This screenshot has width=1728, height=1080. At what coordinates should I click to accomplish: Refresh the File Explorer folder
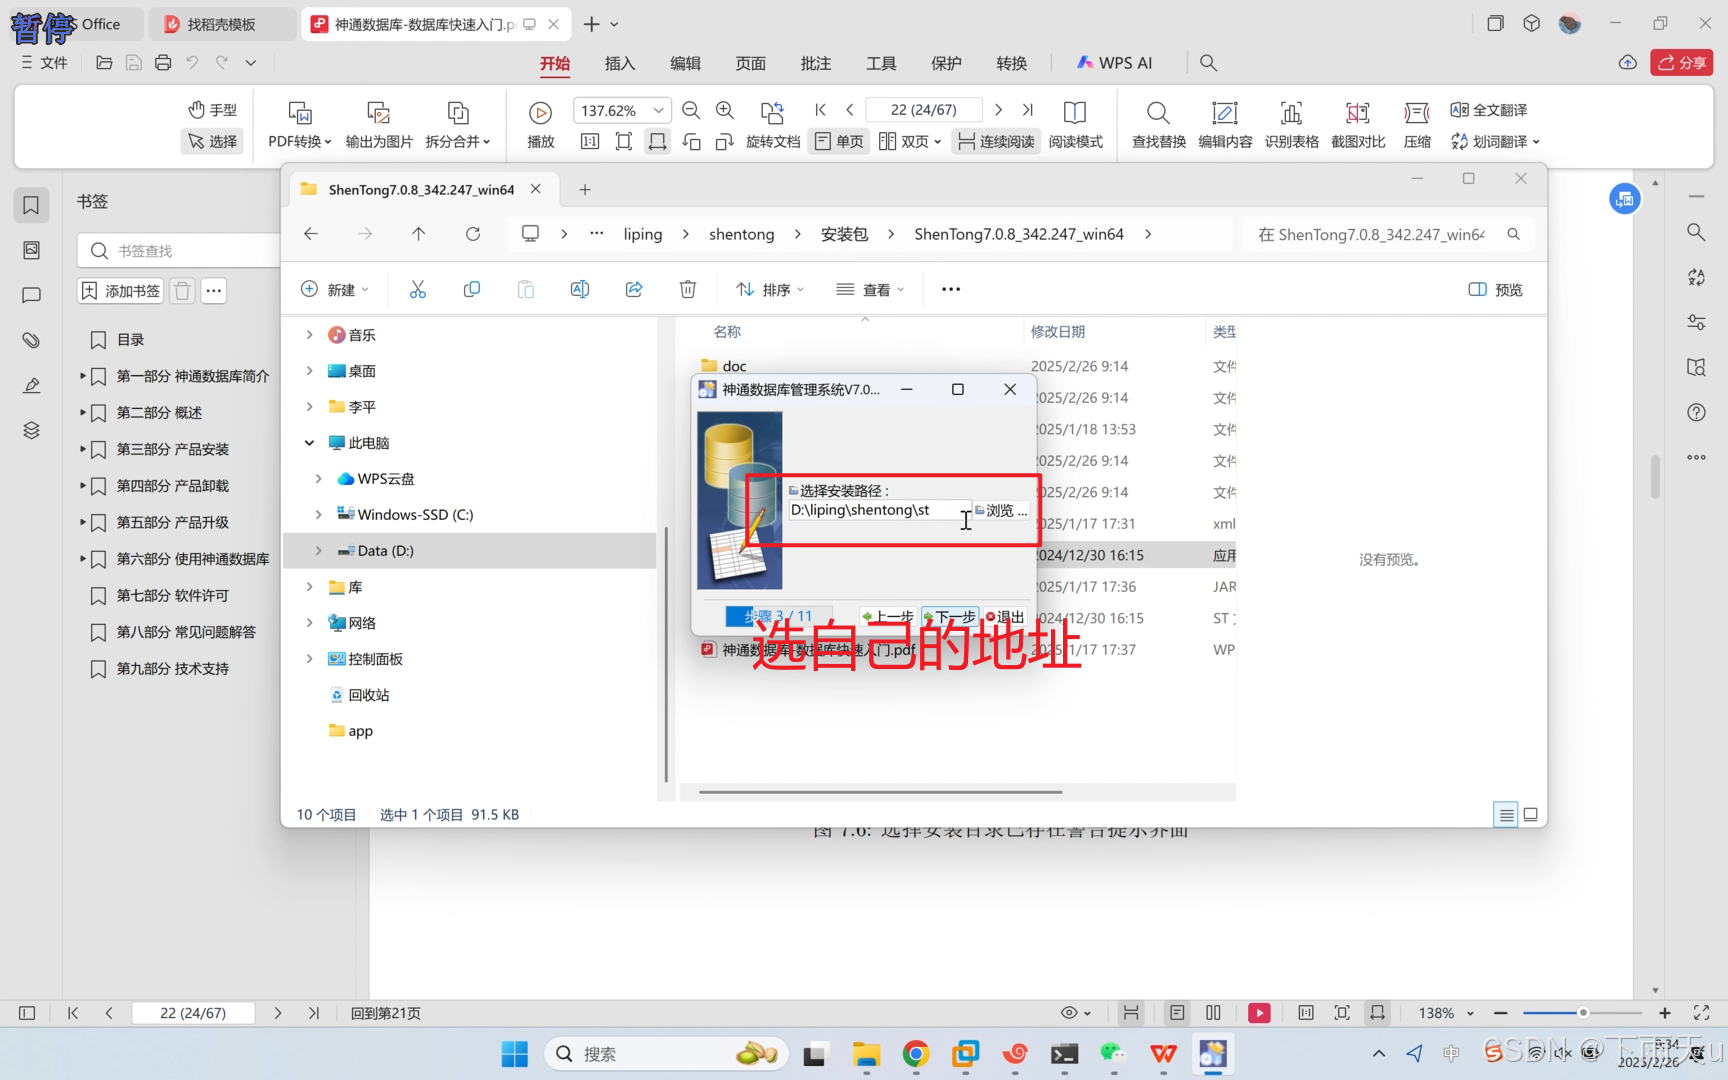[472, 234]
